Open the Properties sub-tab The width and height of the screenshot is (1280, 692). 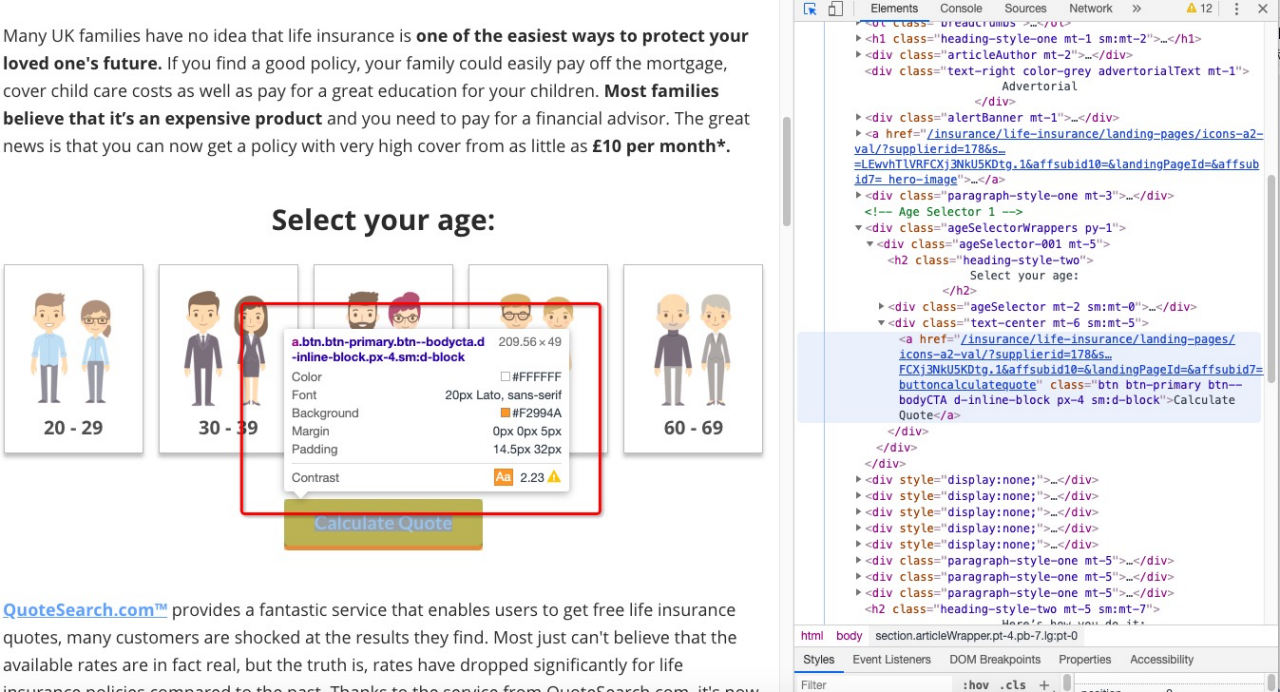coord(1085,660)
